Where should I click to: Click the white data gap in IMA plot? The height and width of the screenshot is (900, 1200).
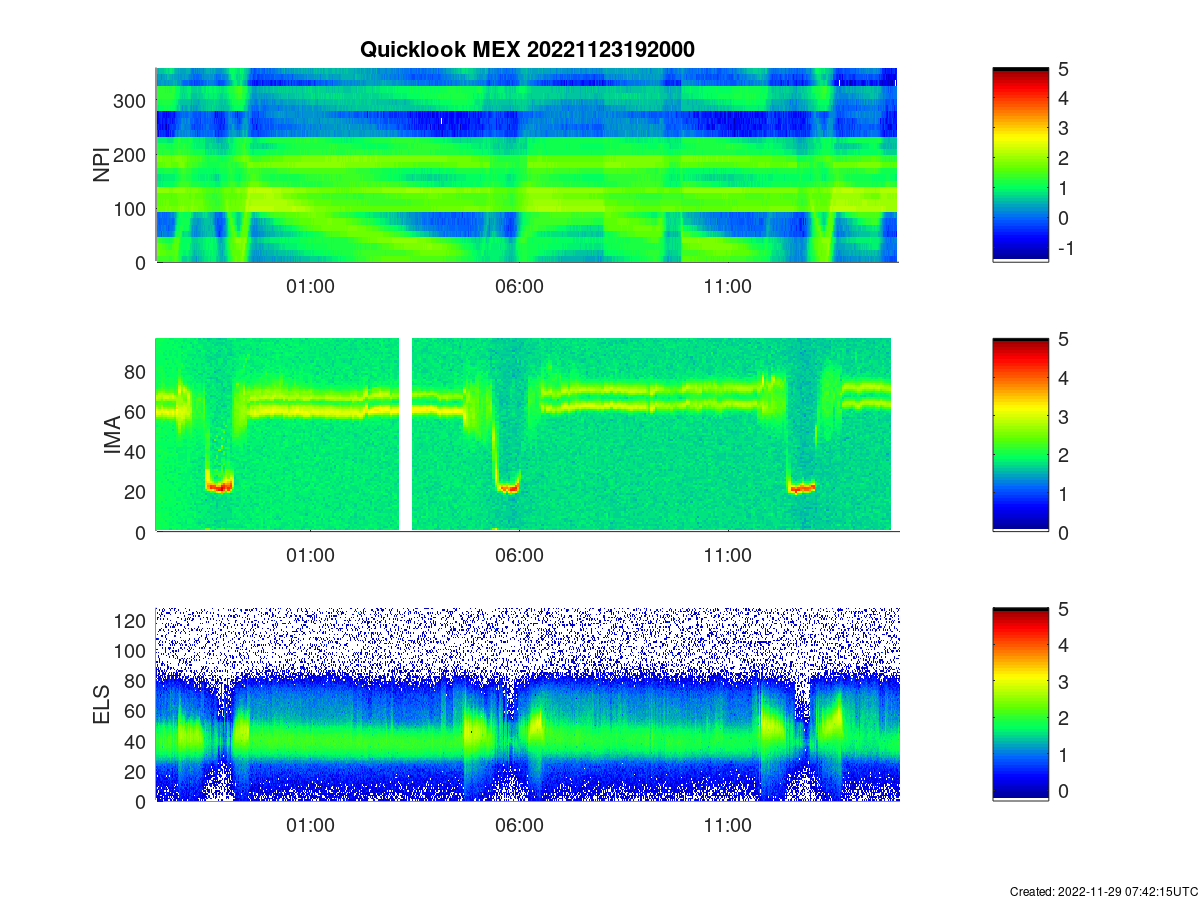point(406,435)
